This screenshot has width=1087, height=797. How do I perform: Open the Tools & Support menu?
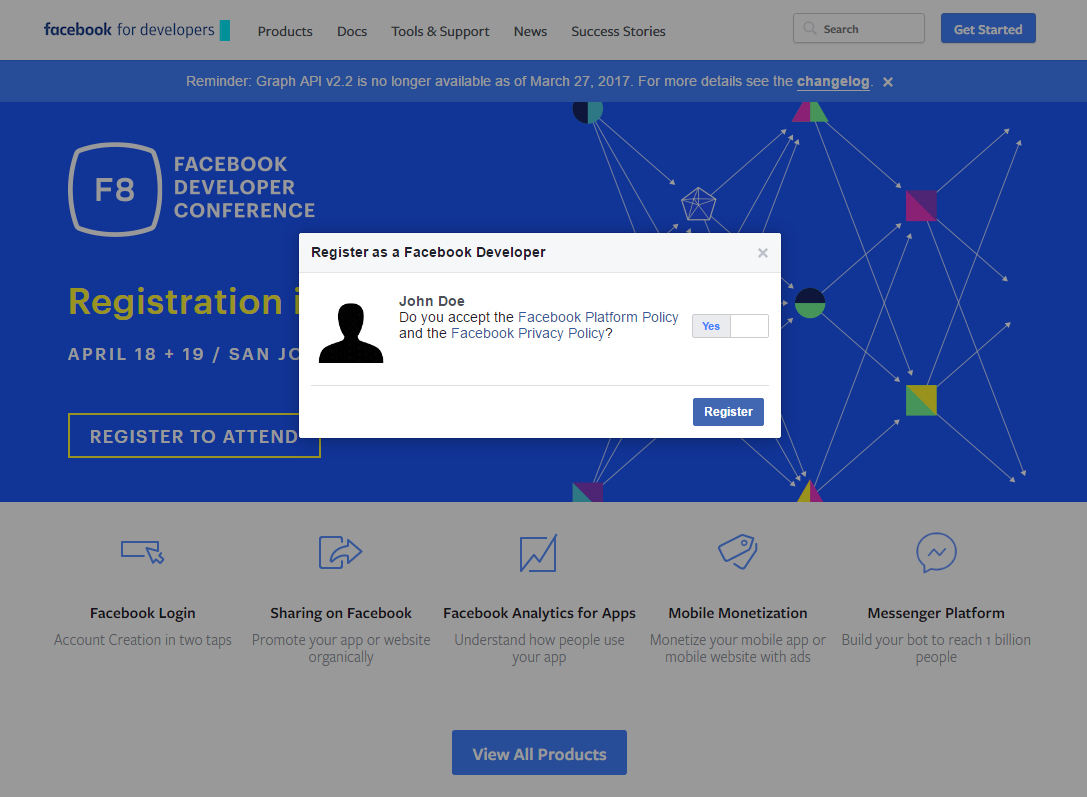pyautogui.click(x=440, y=31)
